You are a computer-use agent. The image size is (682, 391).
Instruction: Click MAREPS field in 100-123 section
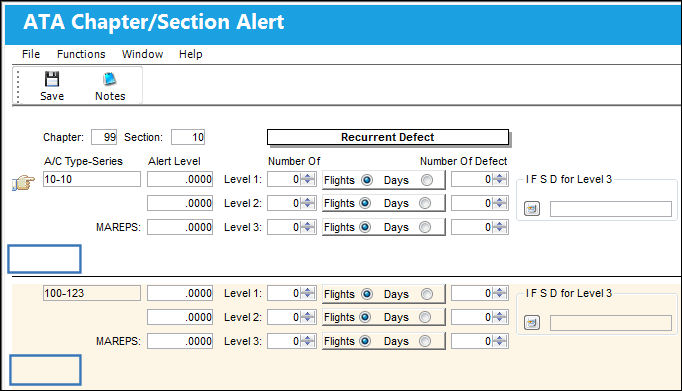(x=180, y=341)
